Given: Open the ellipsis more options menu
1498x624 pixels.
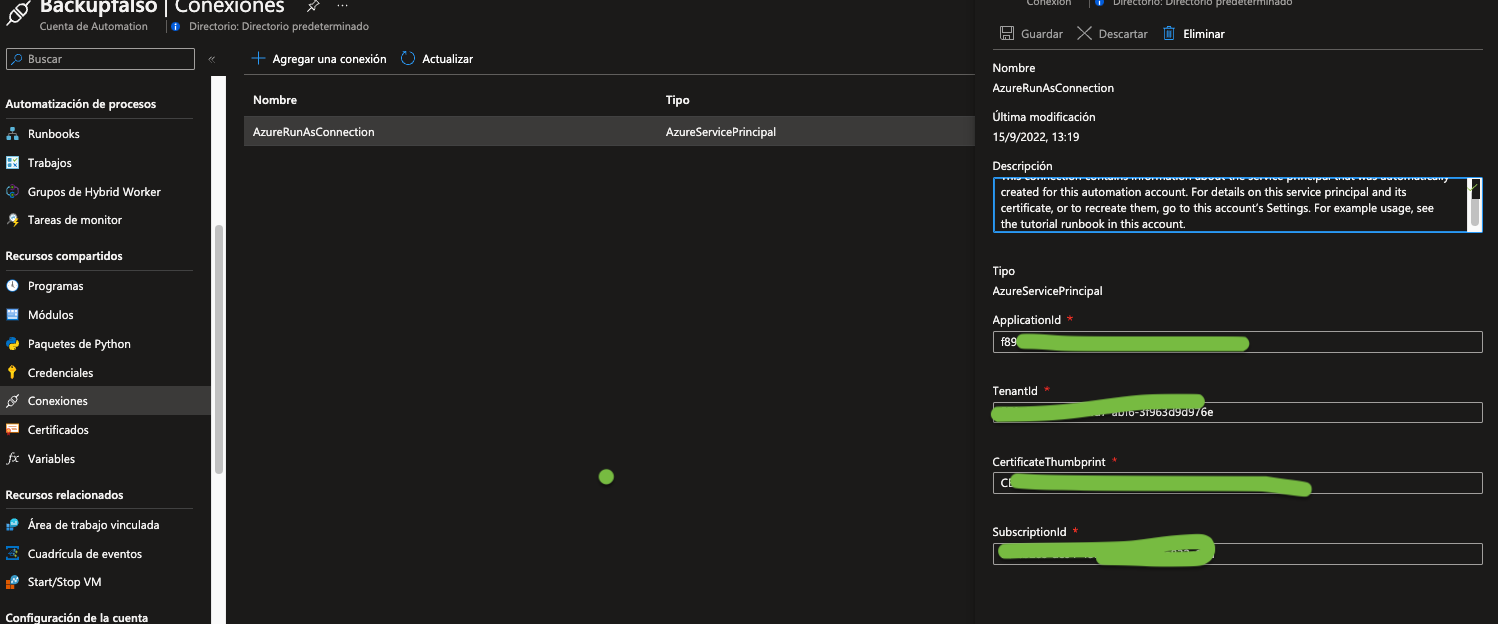Looking at the screenshot, I should coord(343,6).
